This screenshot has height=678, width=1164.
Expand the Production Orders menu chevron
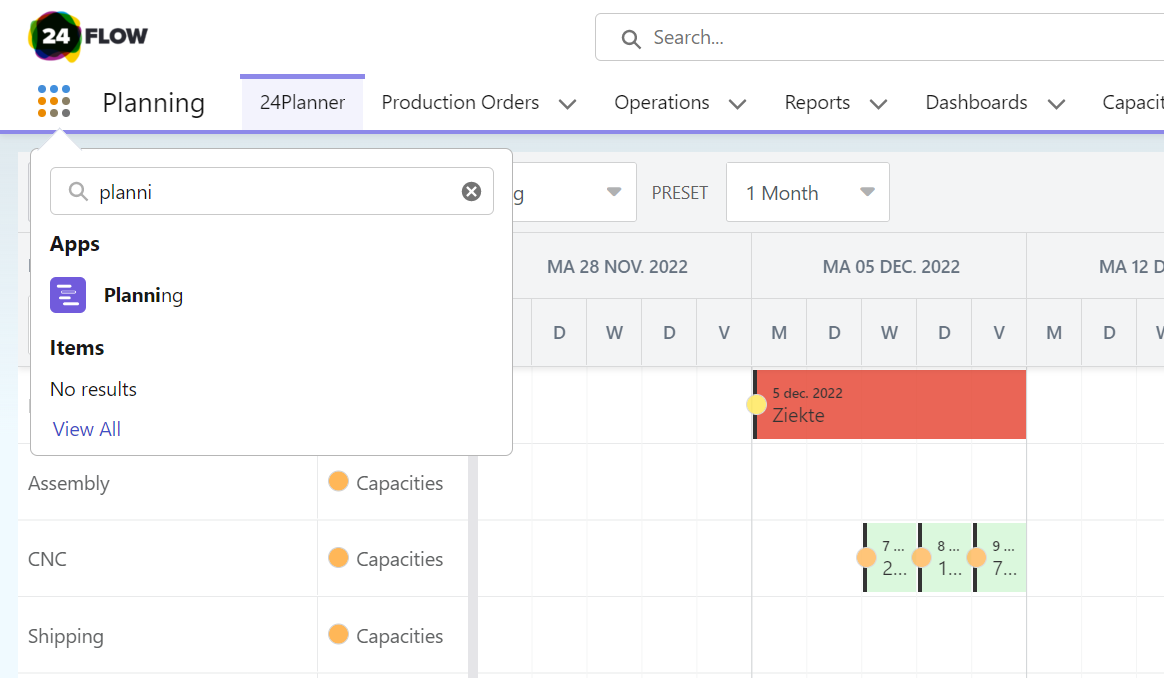tap(567, 104)
